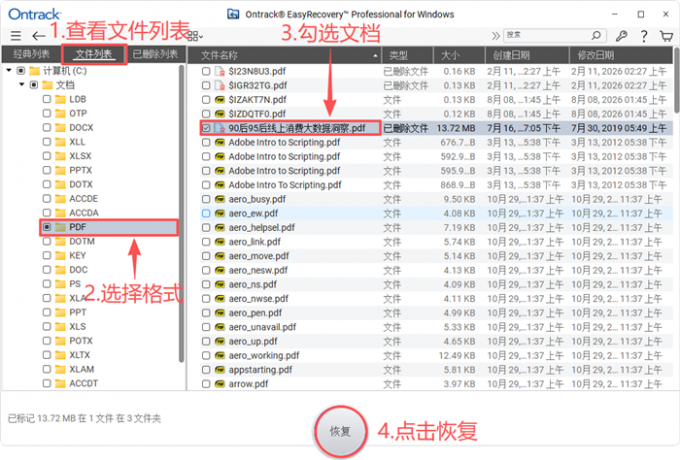Select the DOTM folder icon
Image resolution: width=680 pixels, height=460 pixels.
pyautogui.click(x=60, y=241)
